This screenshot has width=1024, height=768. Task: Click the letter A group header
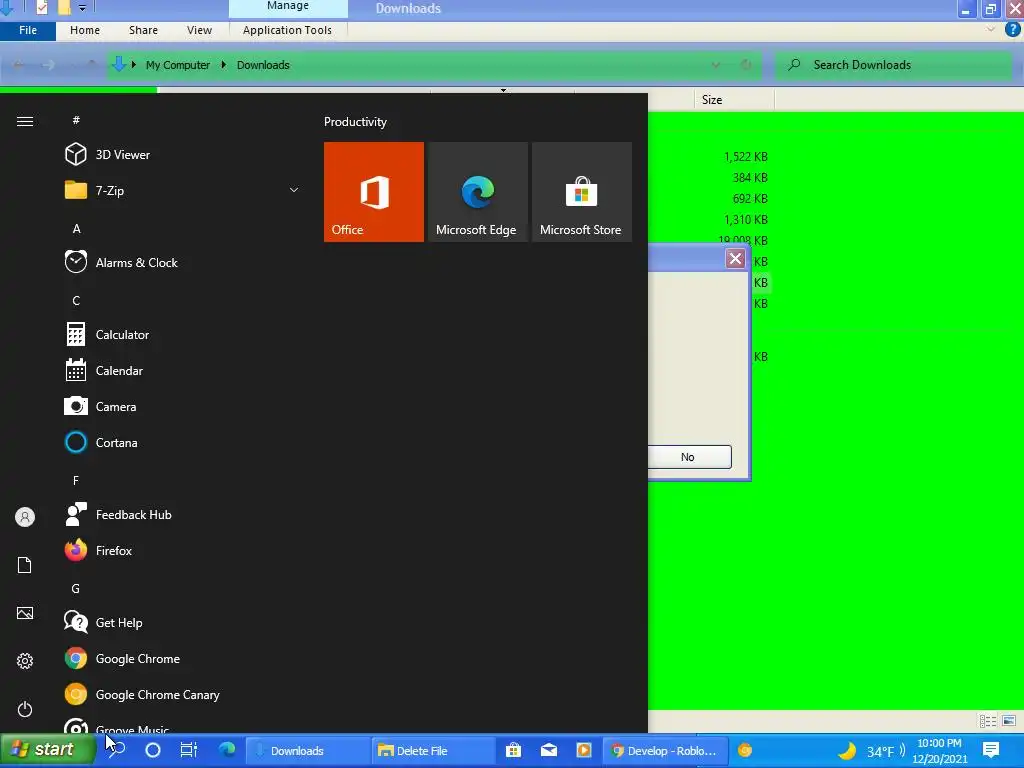point(76,229)
